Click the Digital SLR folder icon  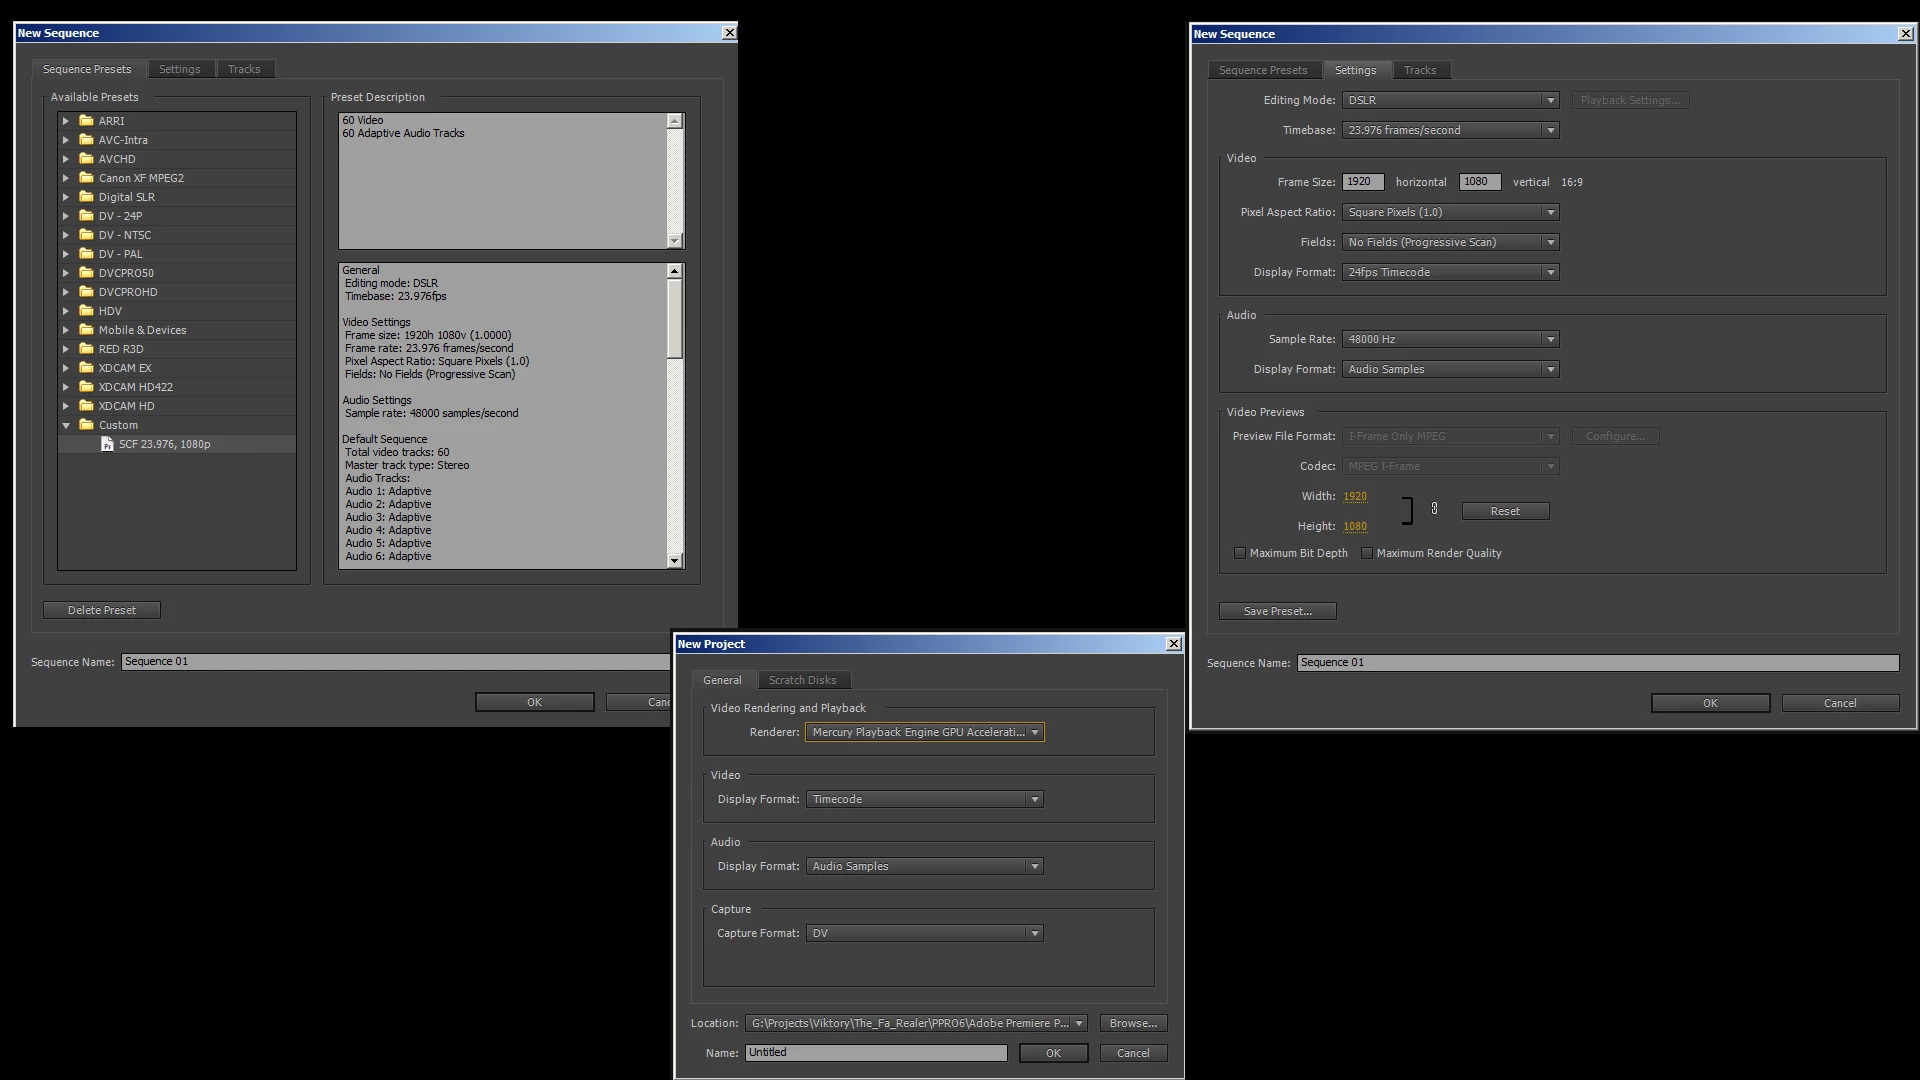click(86, 197)
